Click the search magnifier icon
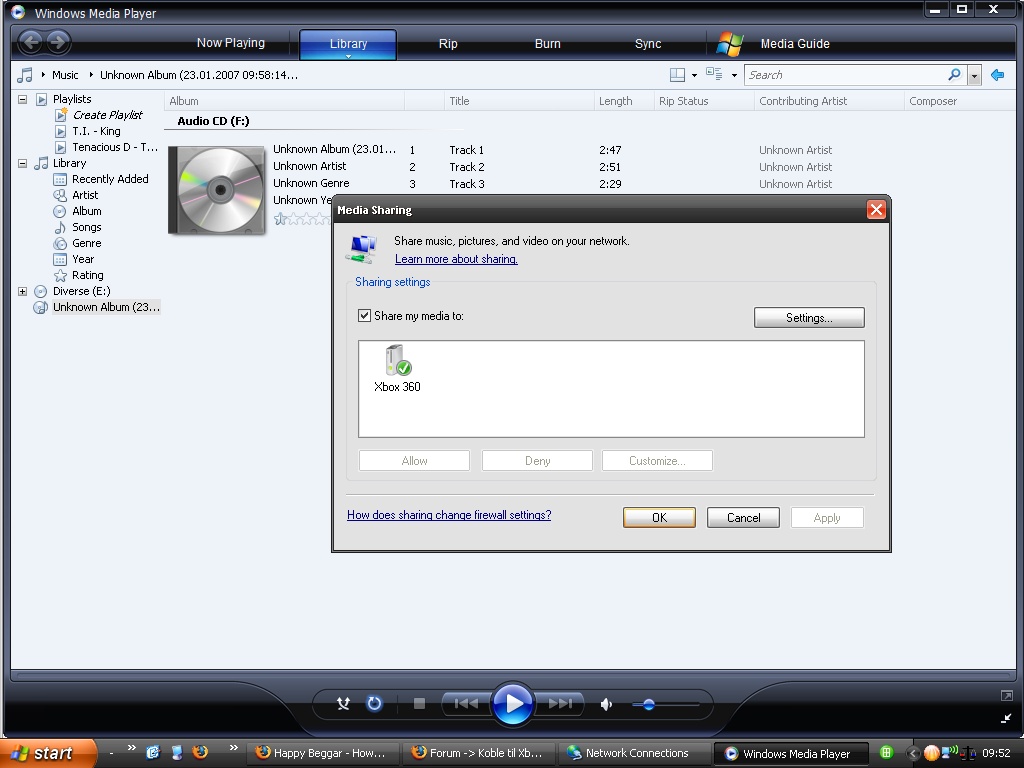This screenshot has height=768, width=1024. click(954, 74)
